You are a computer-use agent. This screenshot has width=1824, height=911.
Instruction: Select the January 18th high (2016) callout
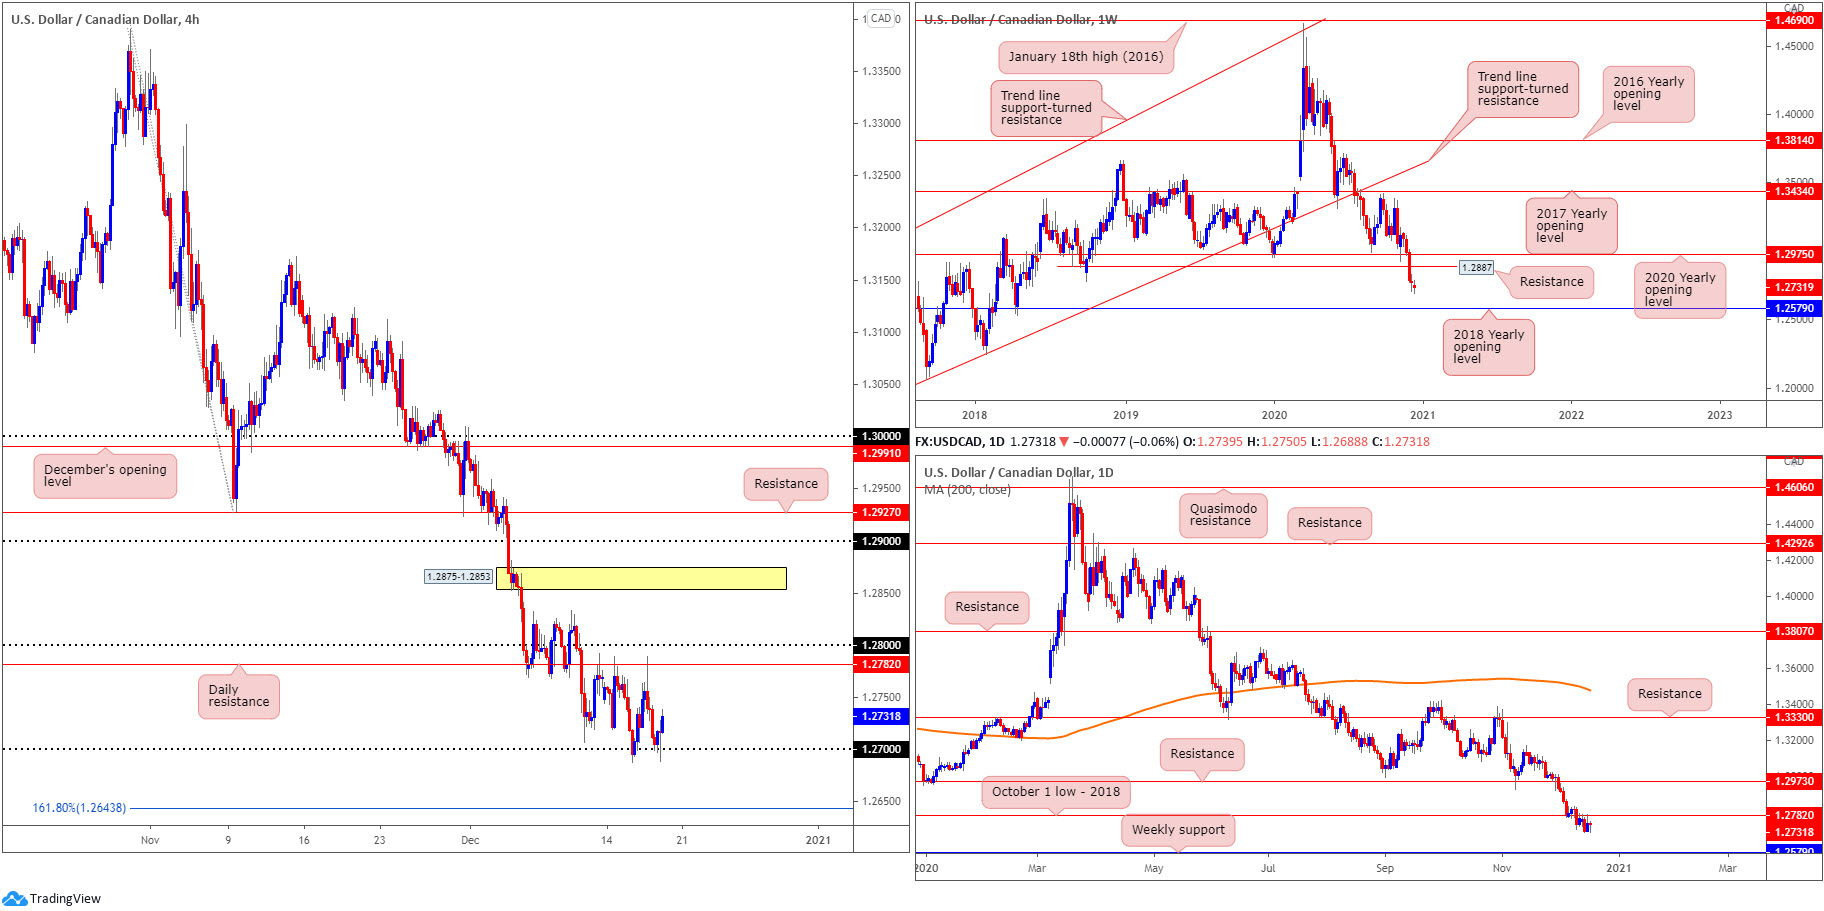coord(1086,57)
